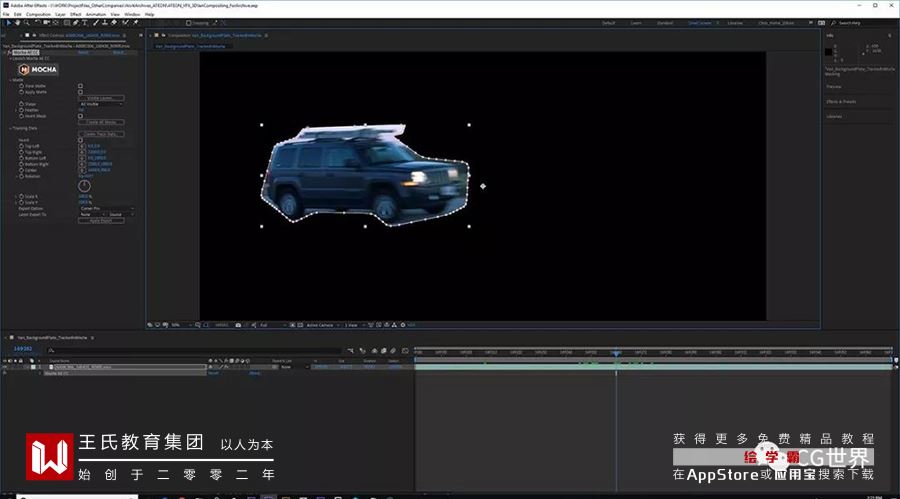Viewport: 900px width, 499px height.
Task: Toggle stopwatch for Scale X
Action: [x=21, y=196]
